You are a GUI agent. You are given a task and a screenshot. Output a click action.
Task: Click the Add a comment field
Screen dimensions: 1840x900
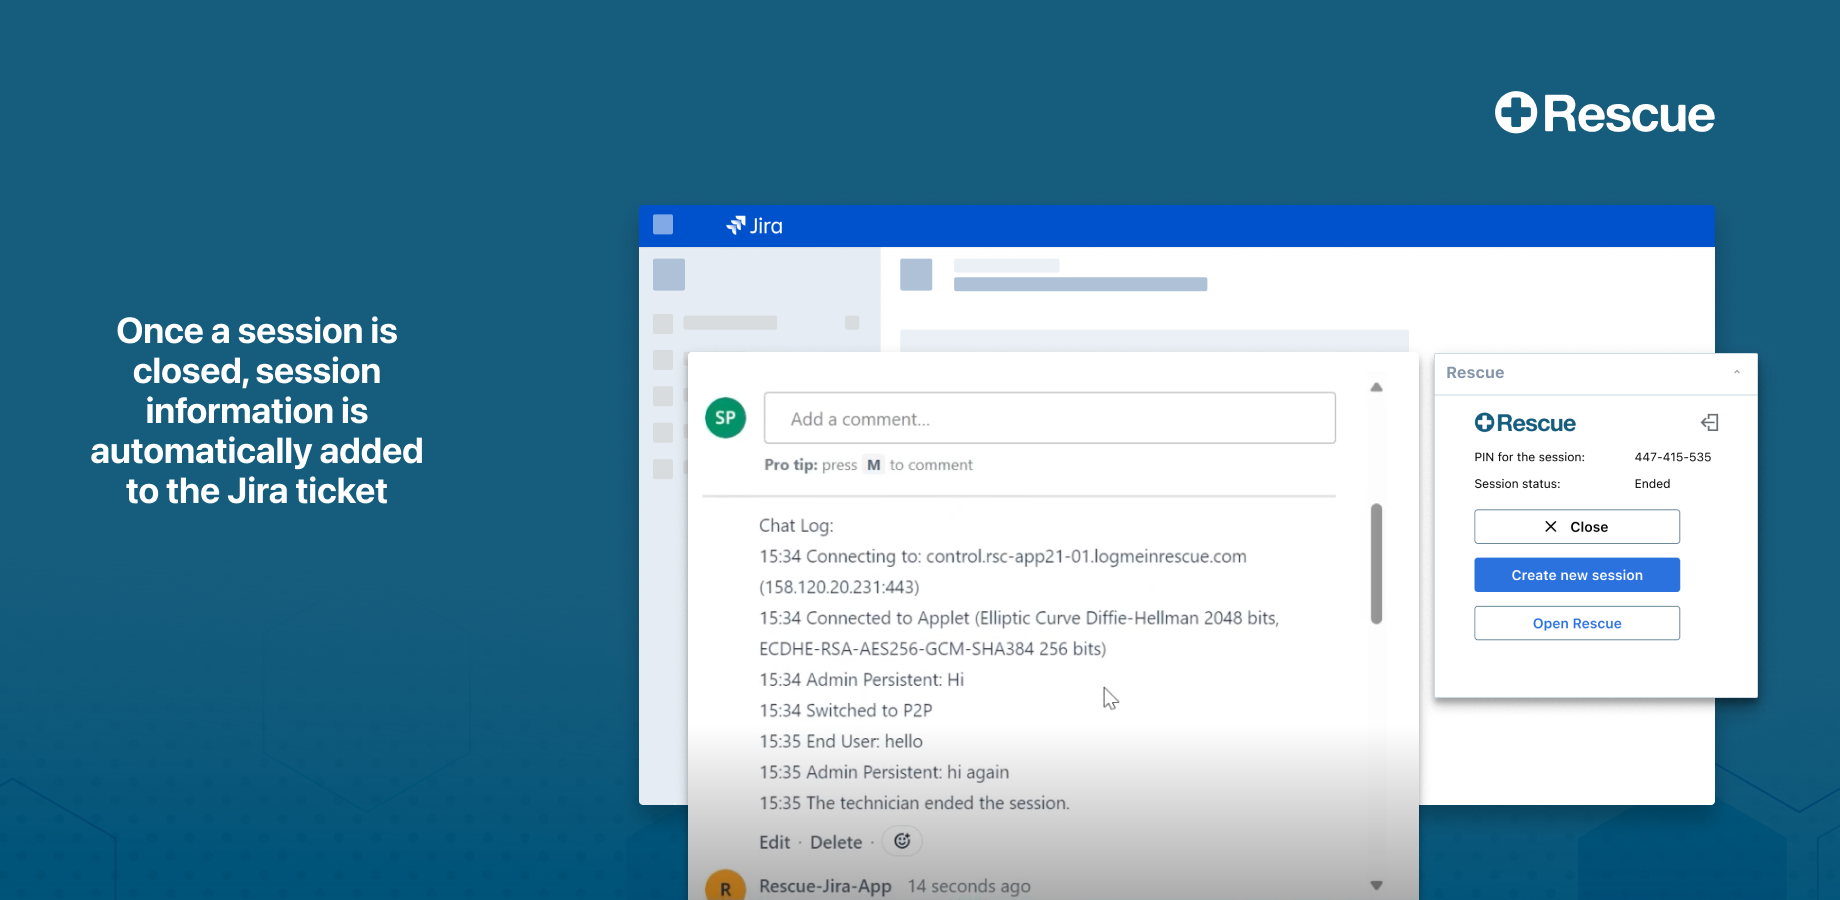click(x=1049, y=418)
